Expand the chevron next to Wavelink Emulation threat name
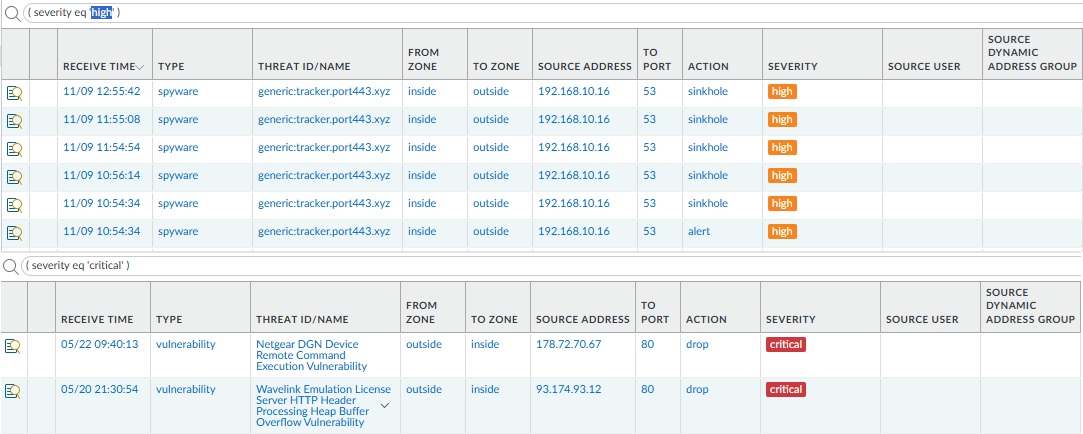Viewport: 1083px width, 434px height. click(385, 405)
